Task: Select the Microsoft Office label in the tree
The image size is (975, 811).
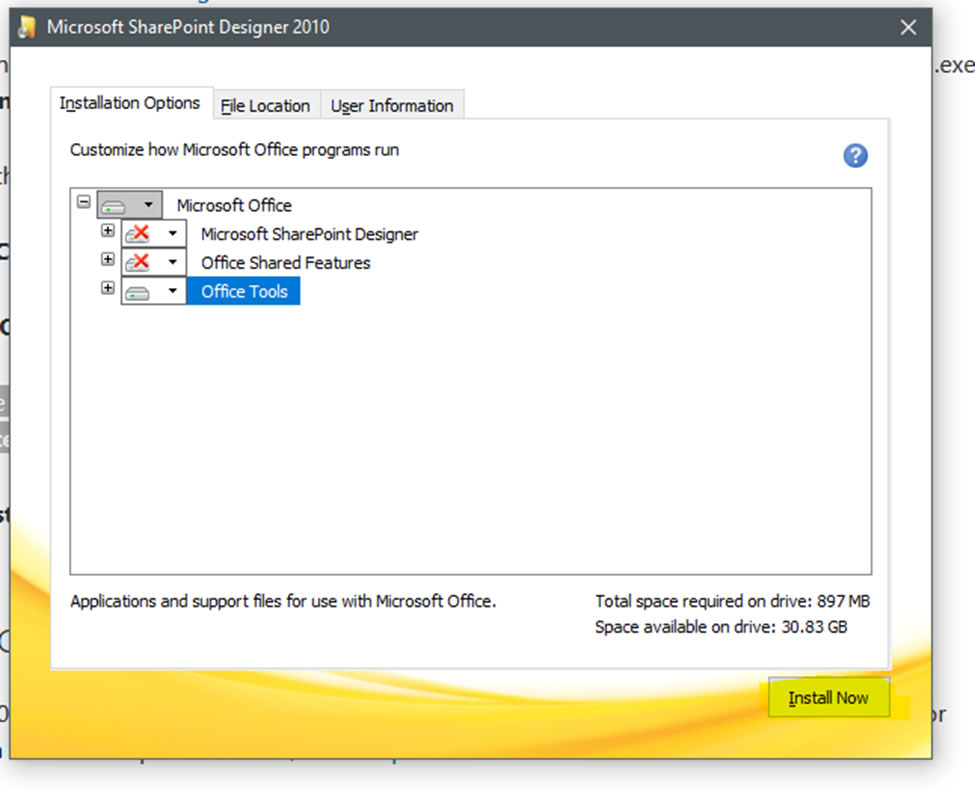Action: [234, 205]
